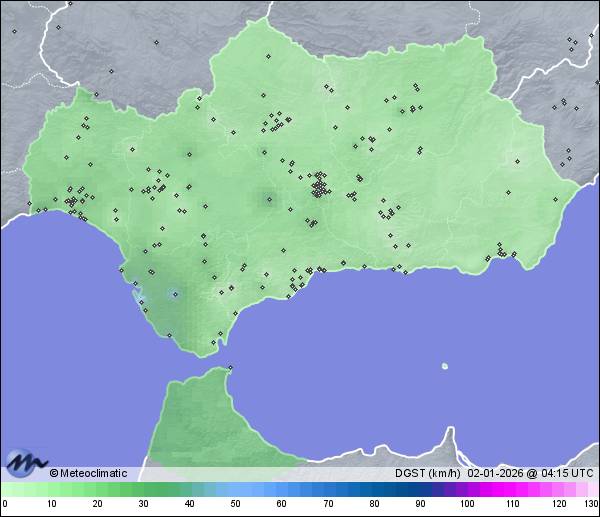Image resolution: width=600 pixels, height=517 pixels.
Task: Click the 90 km/h dark blue scale segment
Action: pos(420,489)
